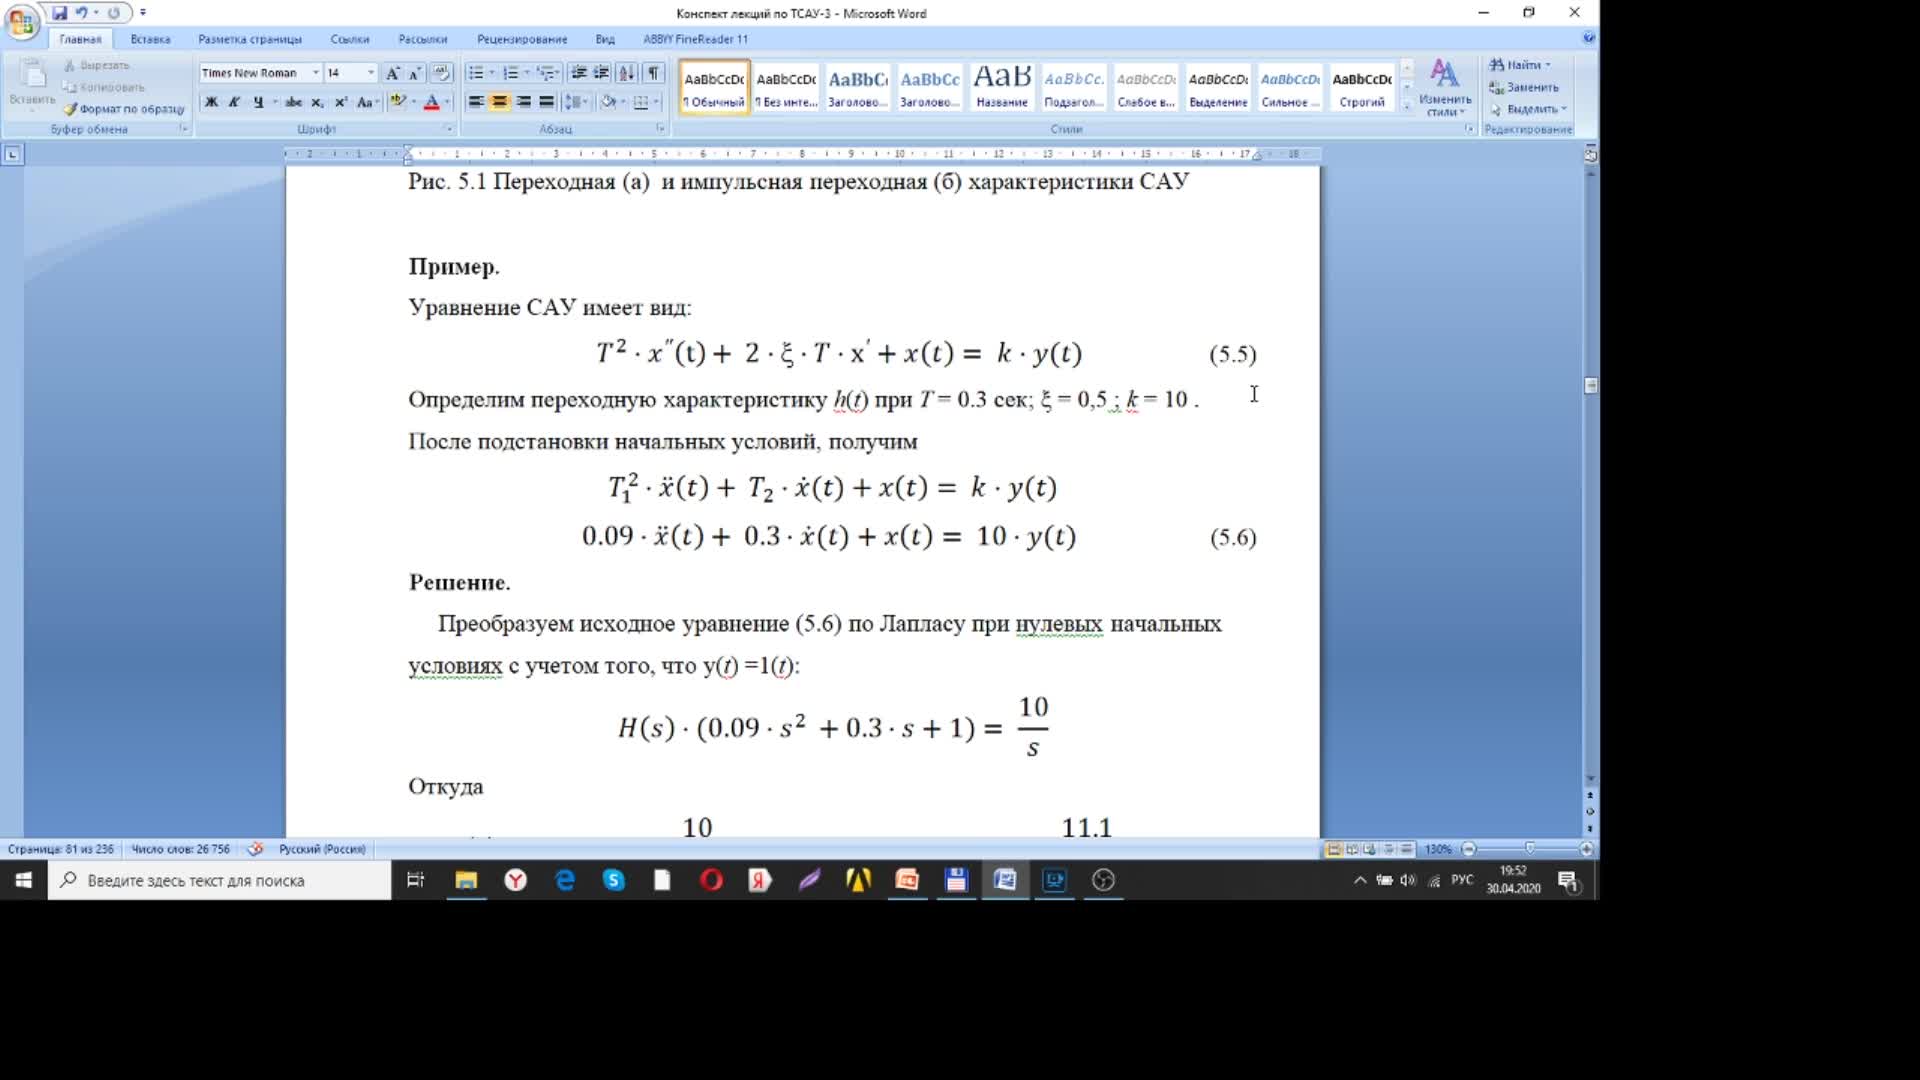Open Word help question mark icon
The width and height of the screenshot is (1920, 1080).
click(x=1589, y=38)
